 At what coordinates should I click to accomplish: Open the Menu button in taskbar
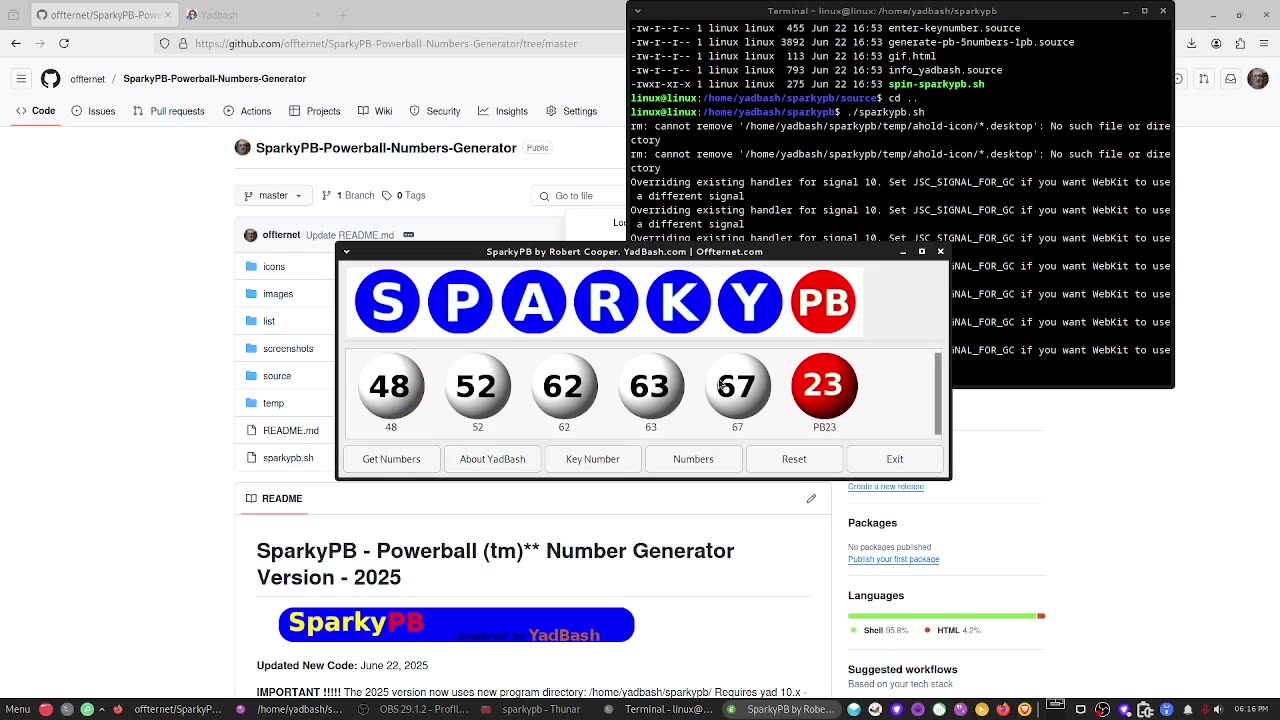pyautogui.click(x=18, y=709)
